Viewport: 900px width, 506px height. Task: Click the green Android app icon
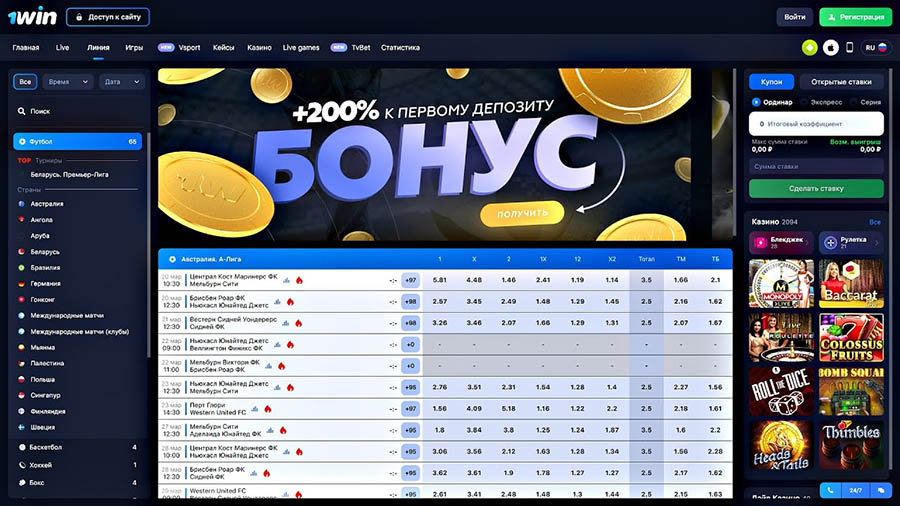810,47
